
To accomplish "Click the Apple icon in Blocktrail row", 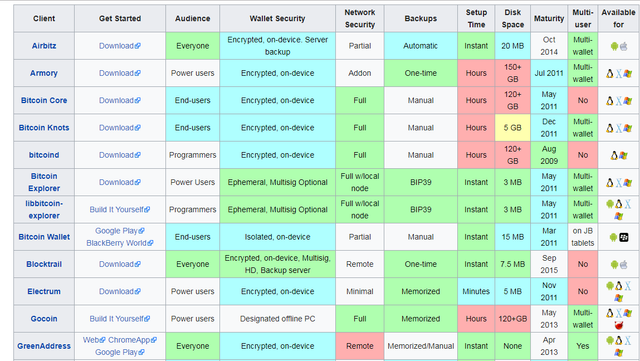I will (623, 265).
